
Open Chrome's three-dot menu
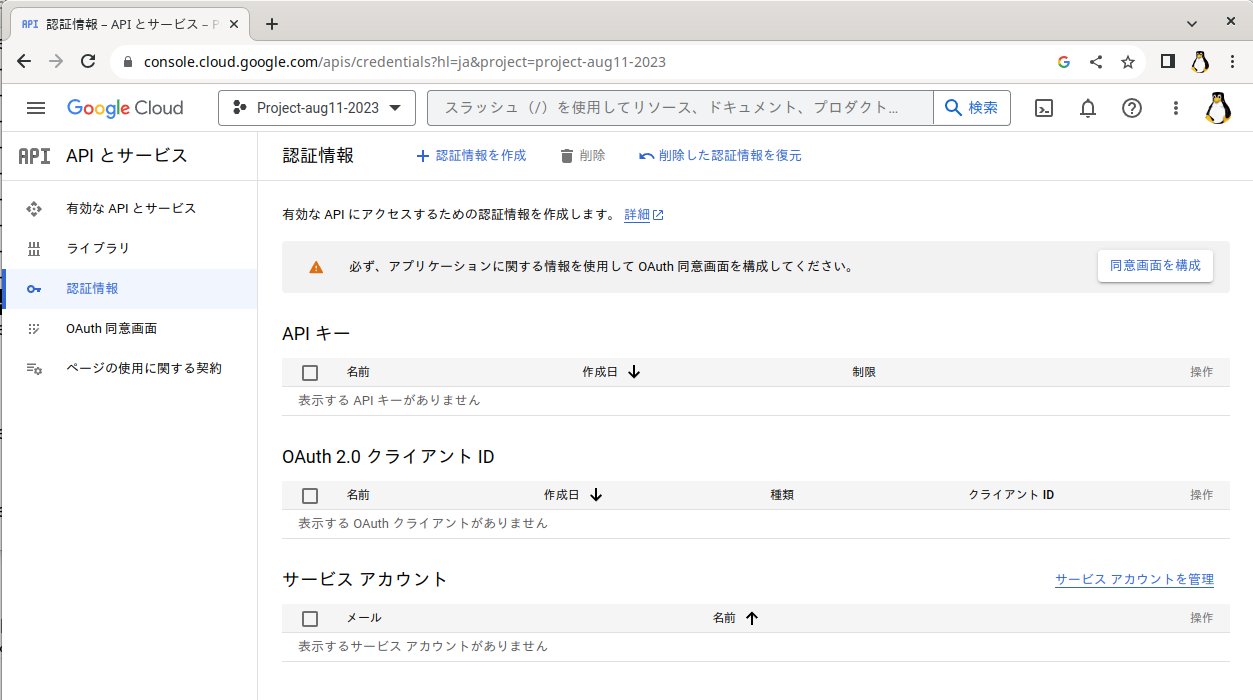coord(1232,62)
